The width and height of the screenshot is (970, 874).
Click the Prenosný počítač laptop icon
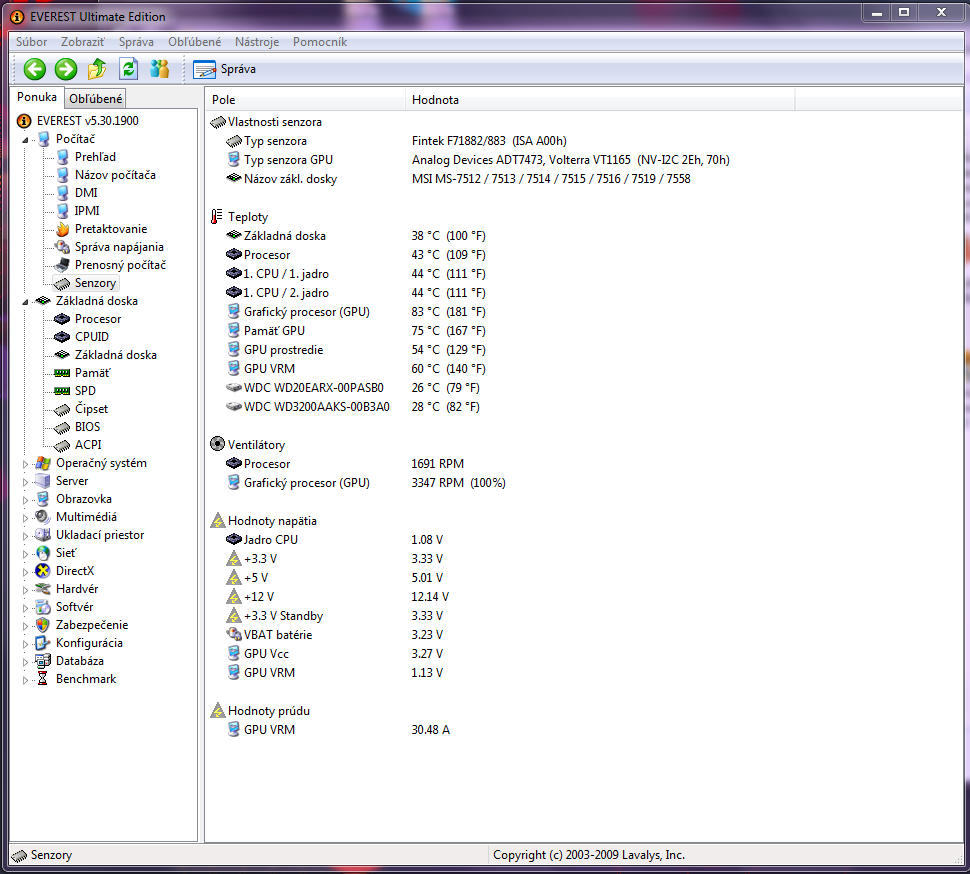(62, 265)
